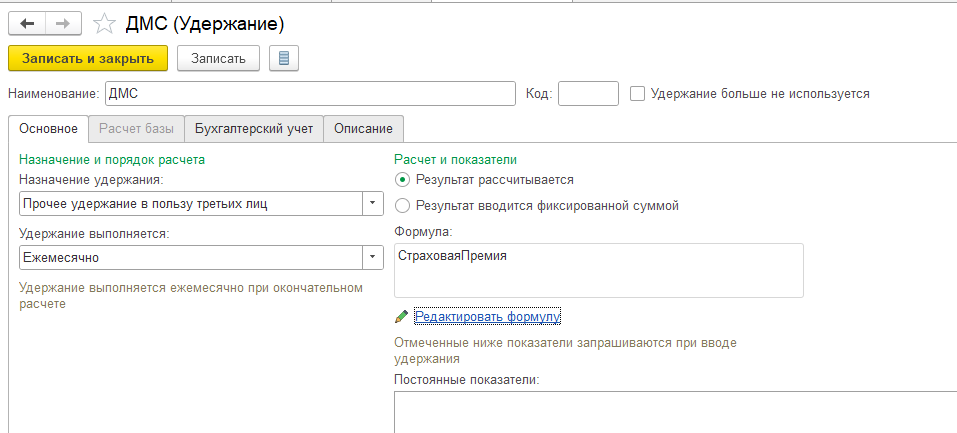Expand the 'Назначение удержания' dropdown arrow

click(372, 204)
